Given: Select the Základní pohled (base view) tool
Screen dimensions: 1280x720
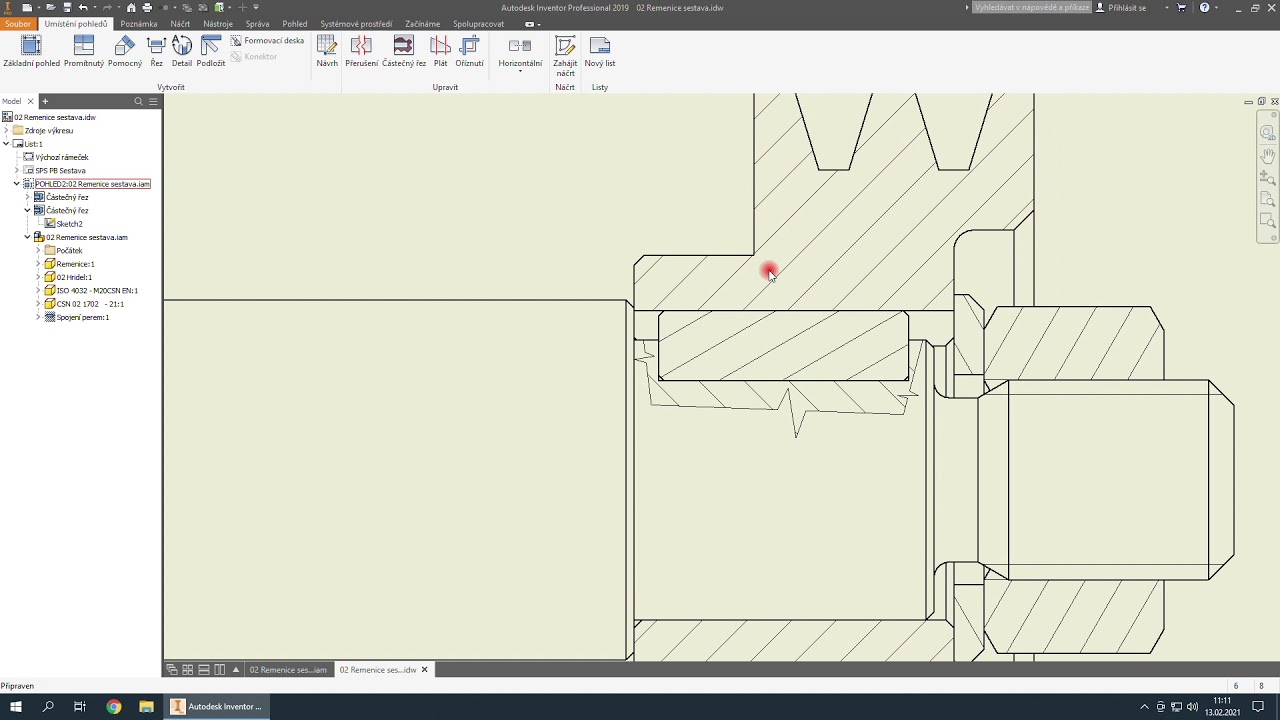Looking at the screenshot, I should click(x=31, y=52).
